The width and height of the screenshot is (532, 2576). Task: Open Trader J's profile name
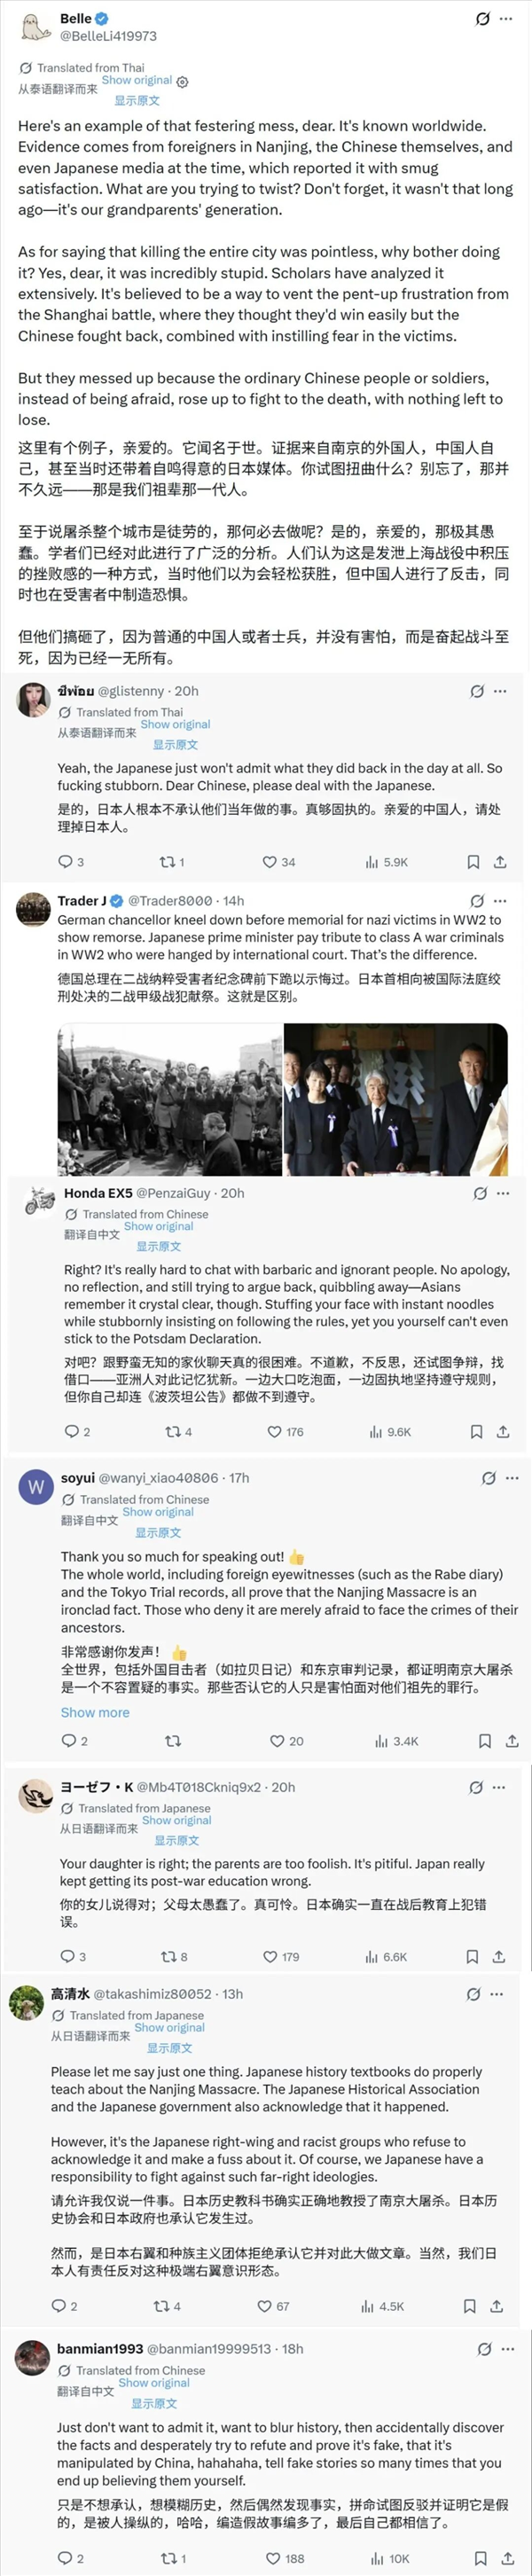tap(82, 901)
